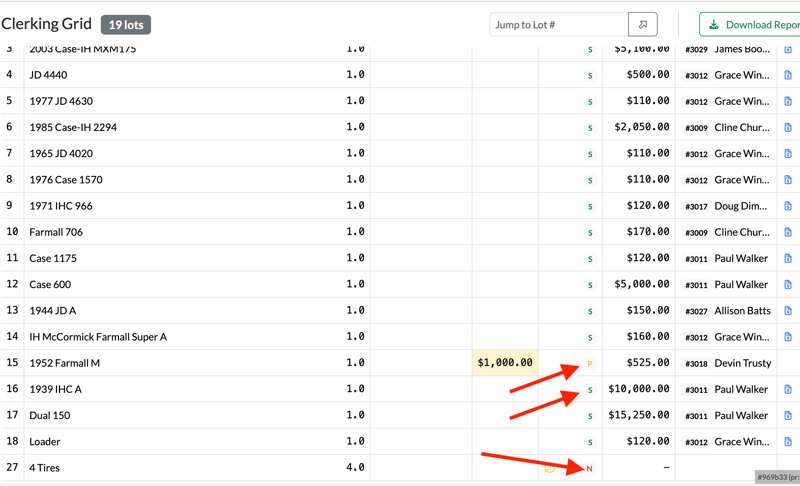Select item name 1939 IHC A
Screen dimensions: 800x486
click(55, 389)
